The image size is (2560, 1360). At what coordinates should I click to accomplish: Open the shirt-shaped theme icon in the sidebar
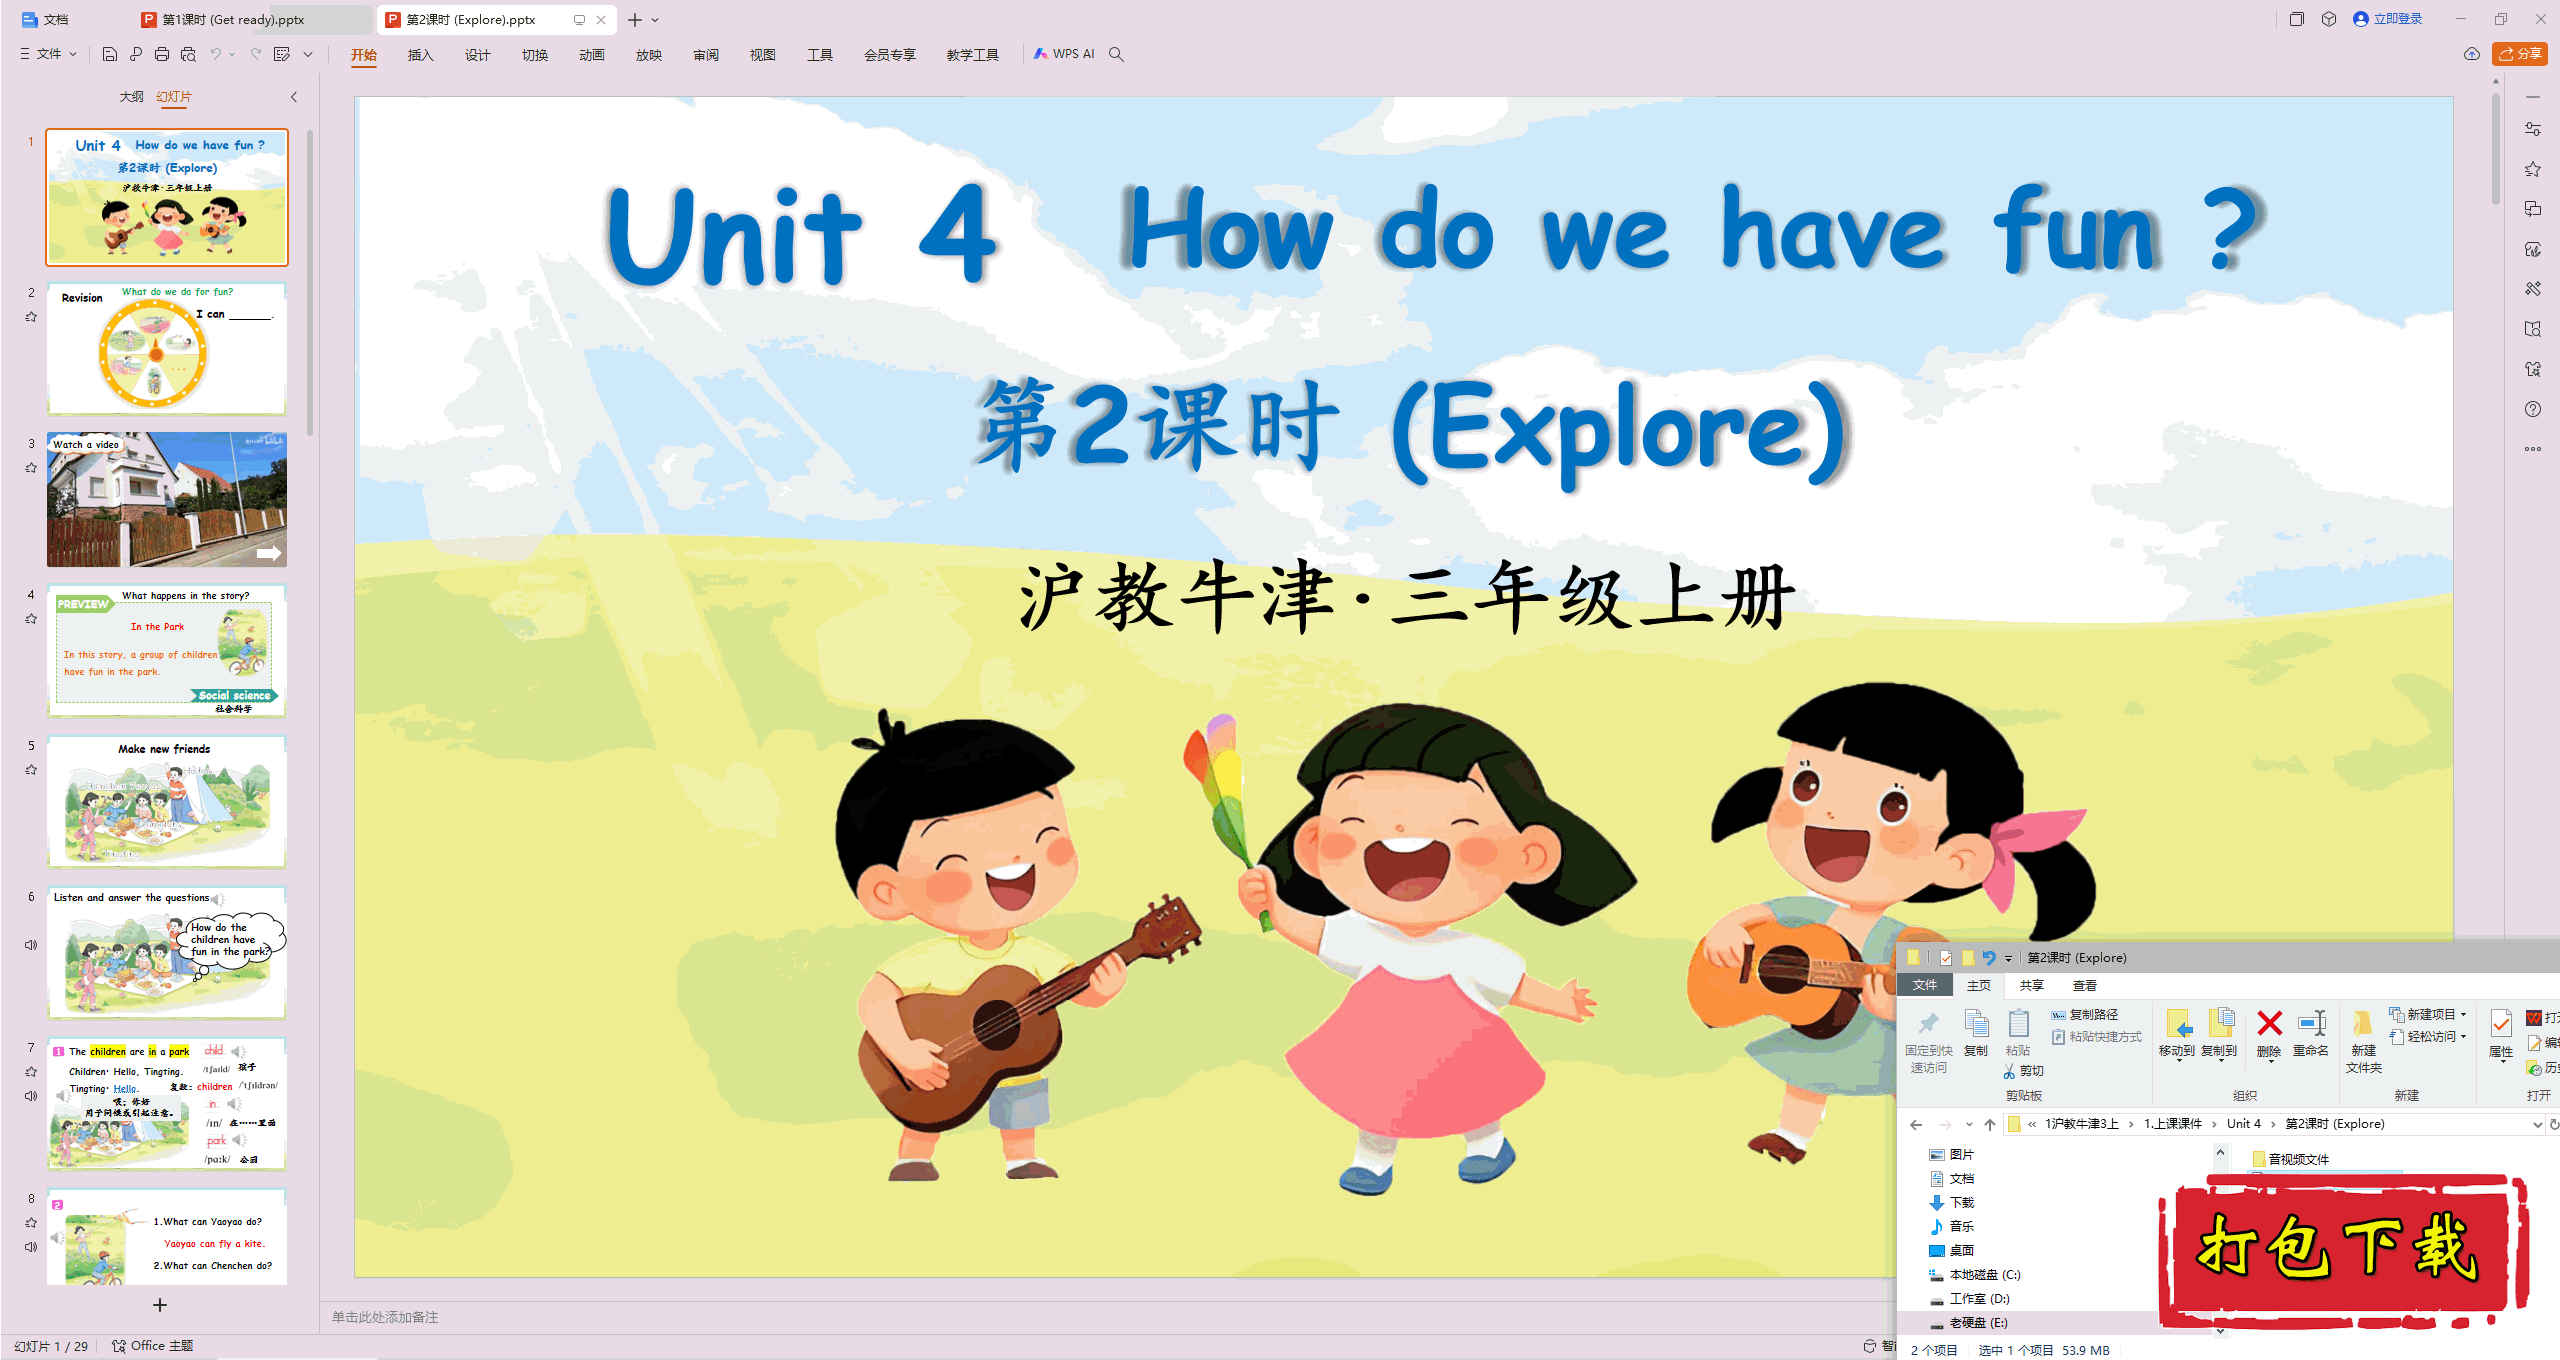2533,369
